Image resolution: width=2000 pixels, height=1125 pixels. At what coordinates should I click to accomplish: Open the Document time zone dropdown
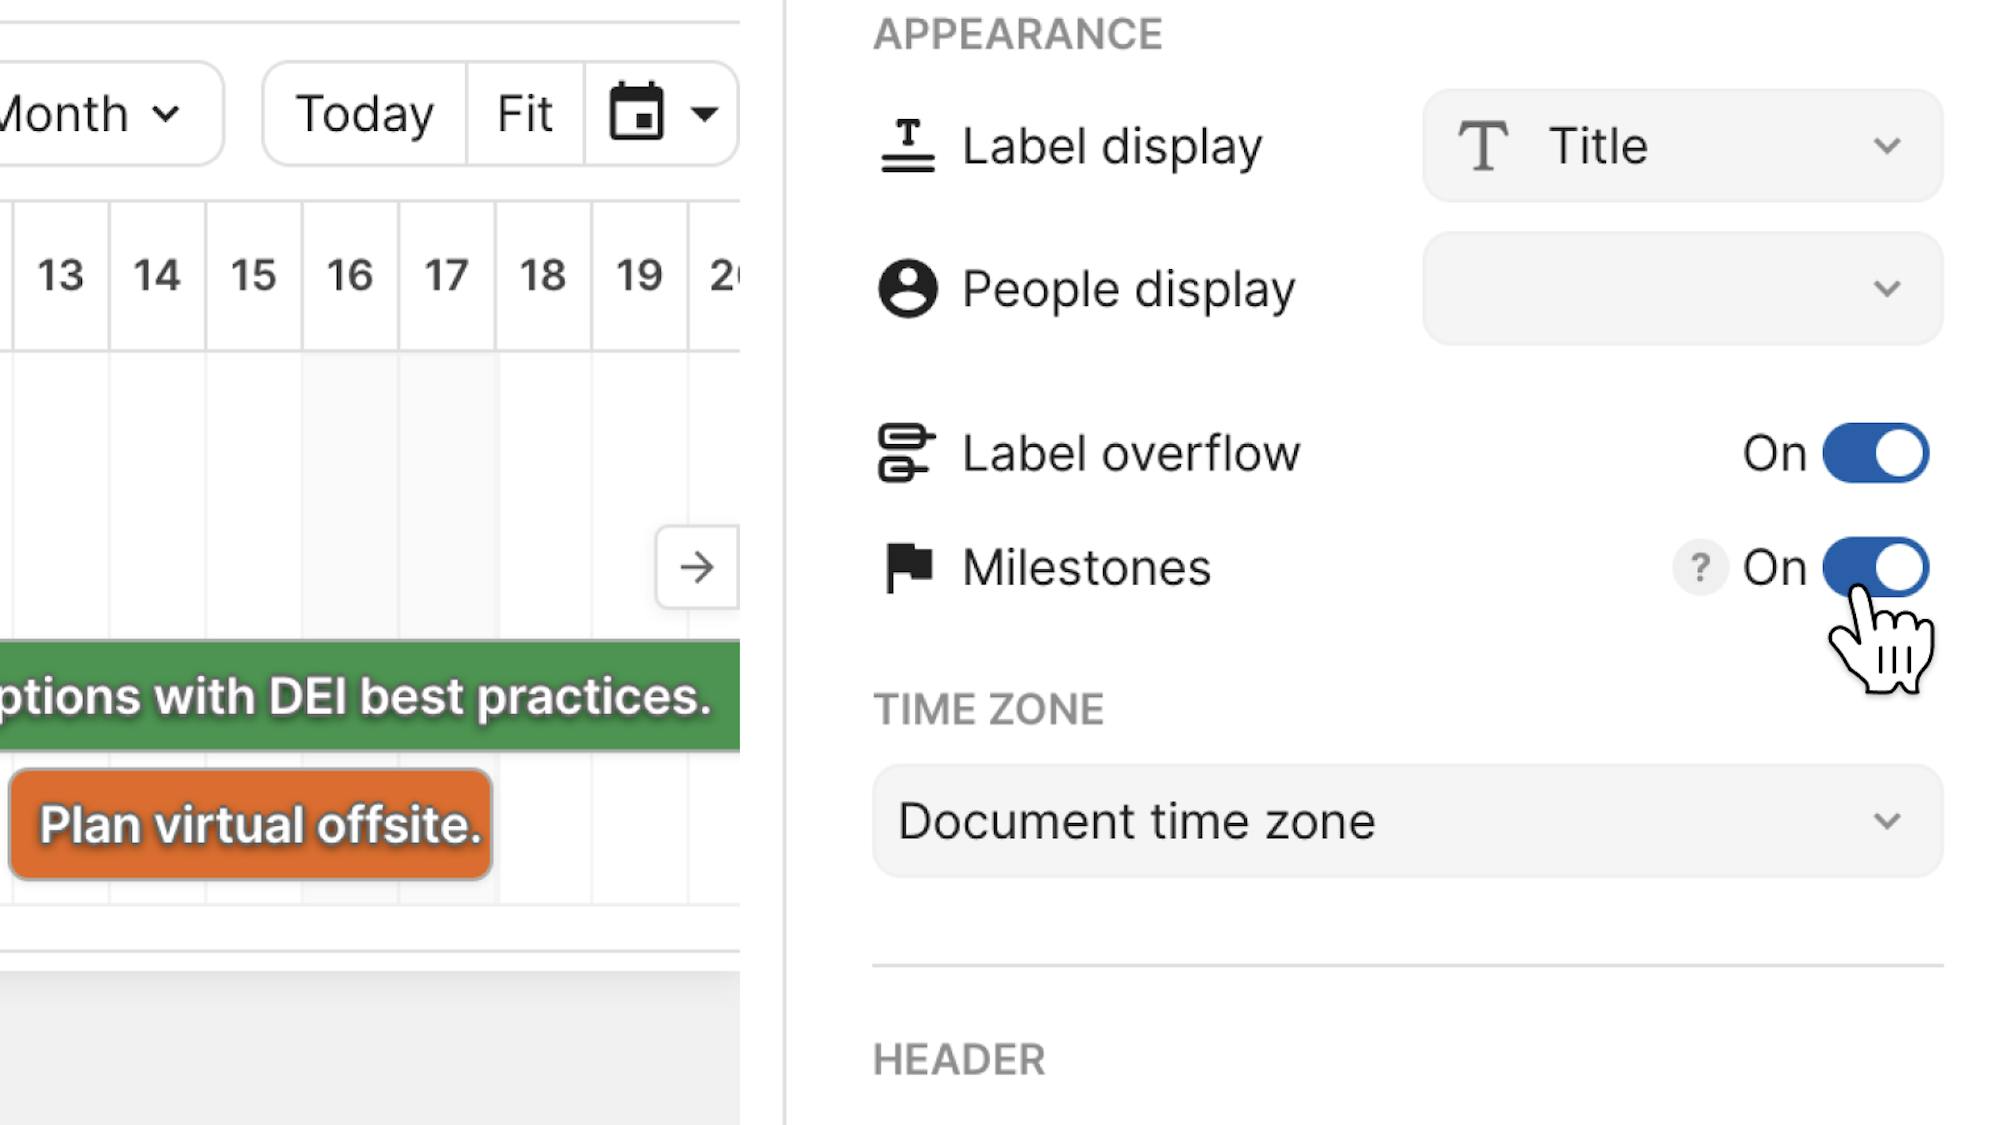pyautogui.click(x=1407, y=821)
